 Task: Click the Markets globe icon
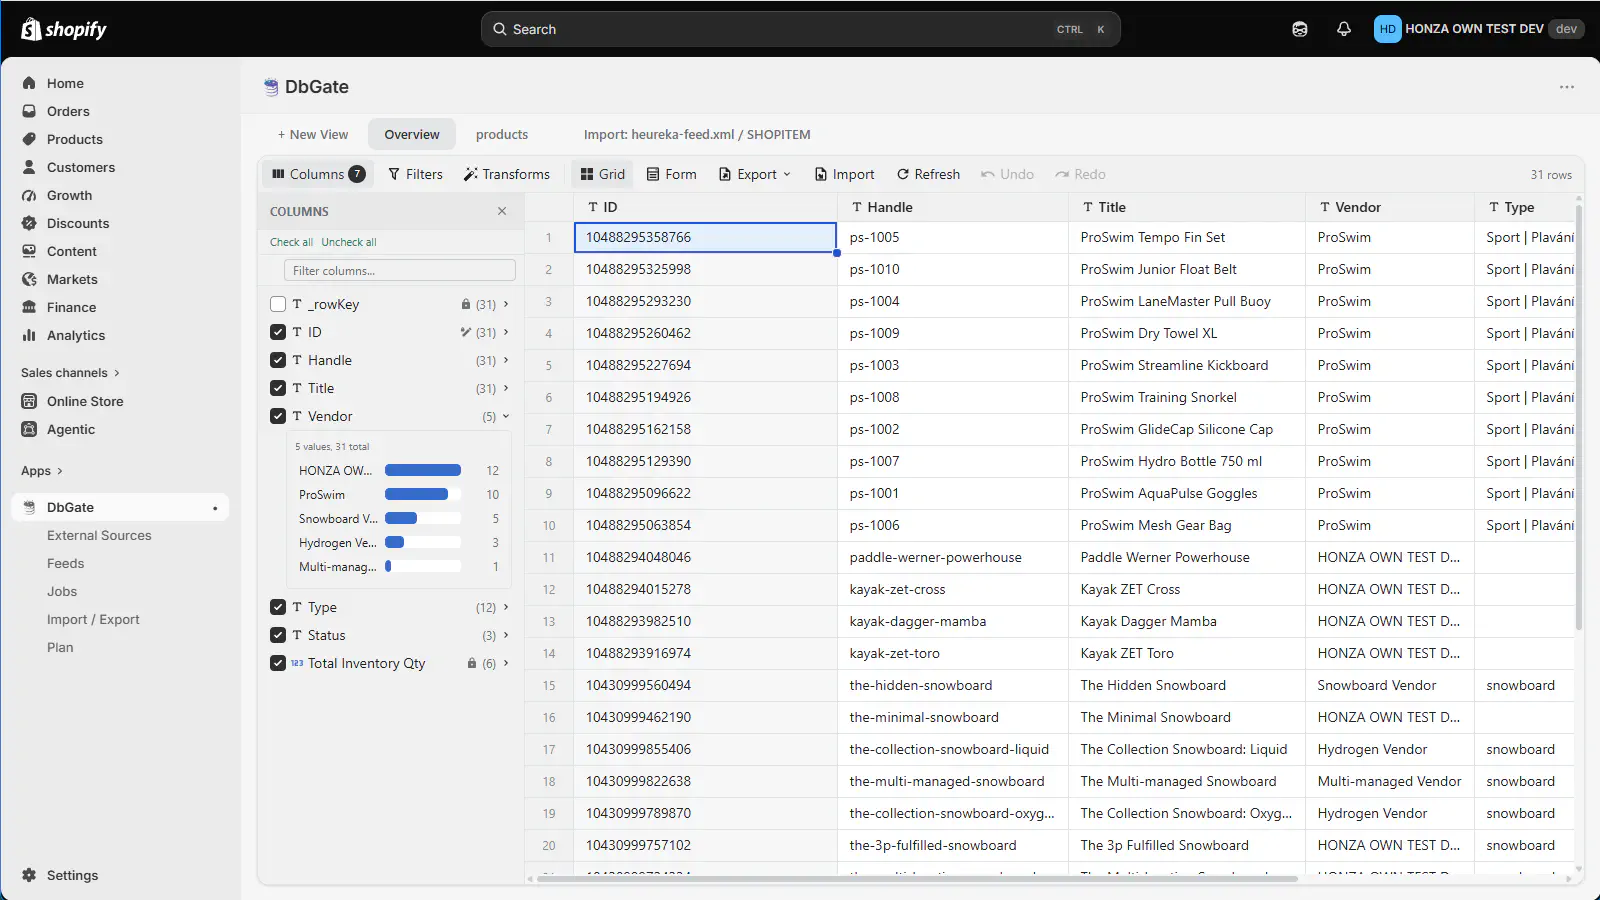[x=29, y=279]
